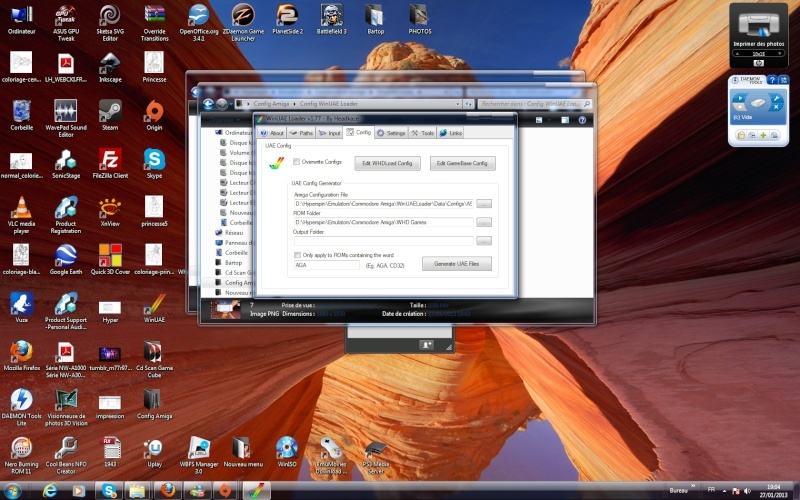Screen dimensions: 800x500
Task: Browse for the ROM Folder
Action: 484,222
